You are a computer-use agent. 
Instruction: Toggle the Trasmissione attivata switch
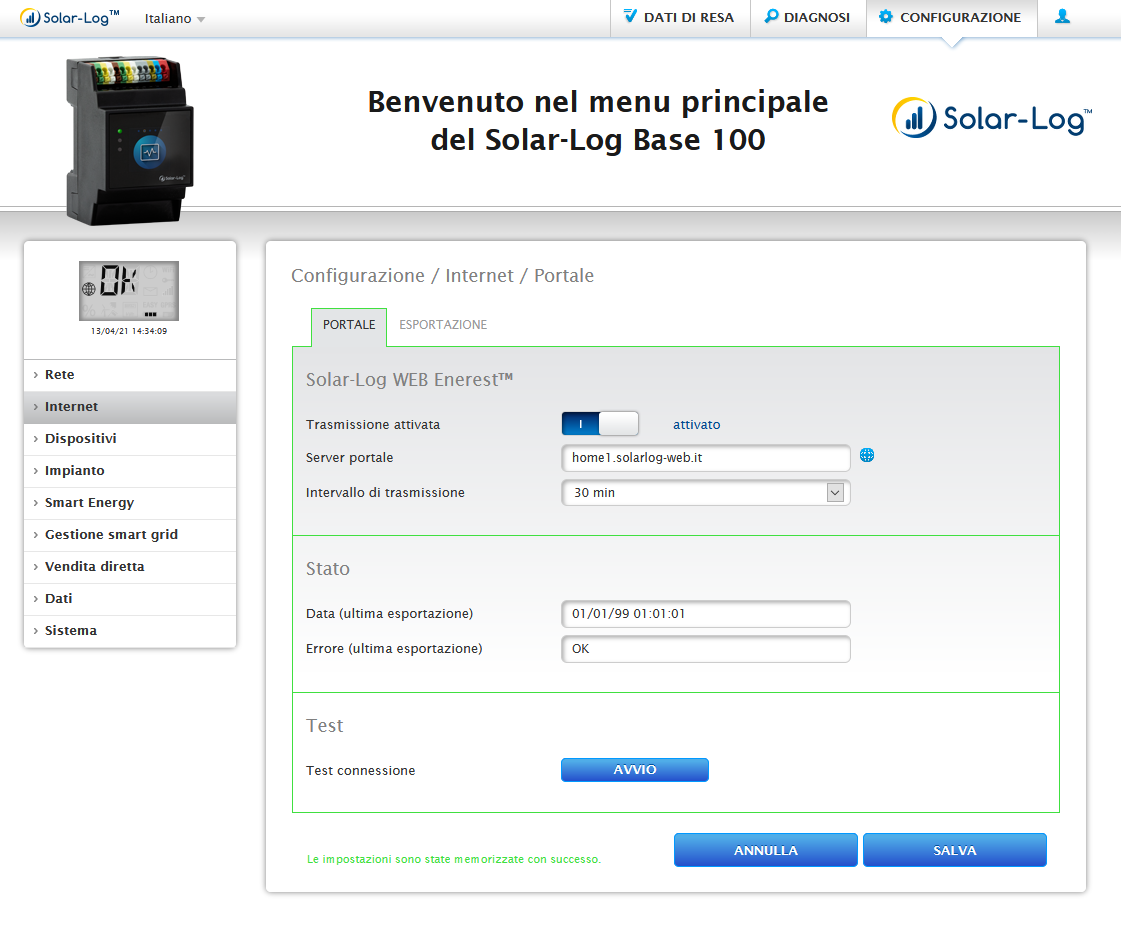[599, 424]
